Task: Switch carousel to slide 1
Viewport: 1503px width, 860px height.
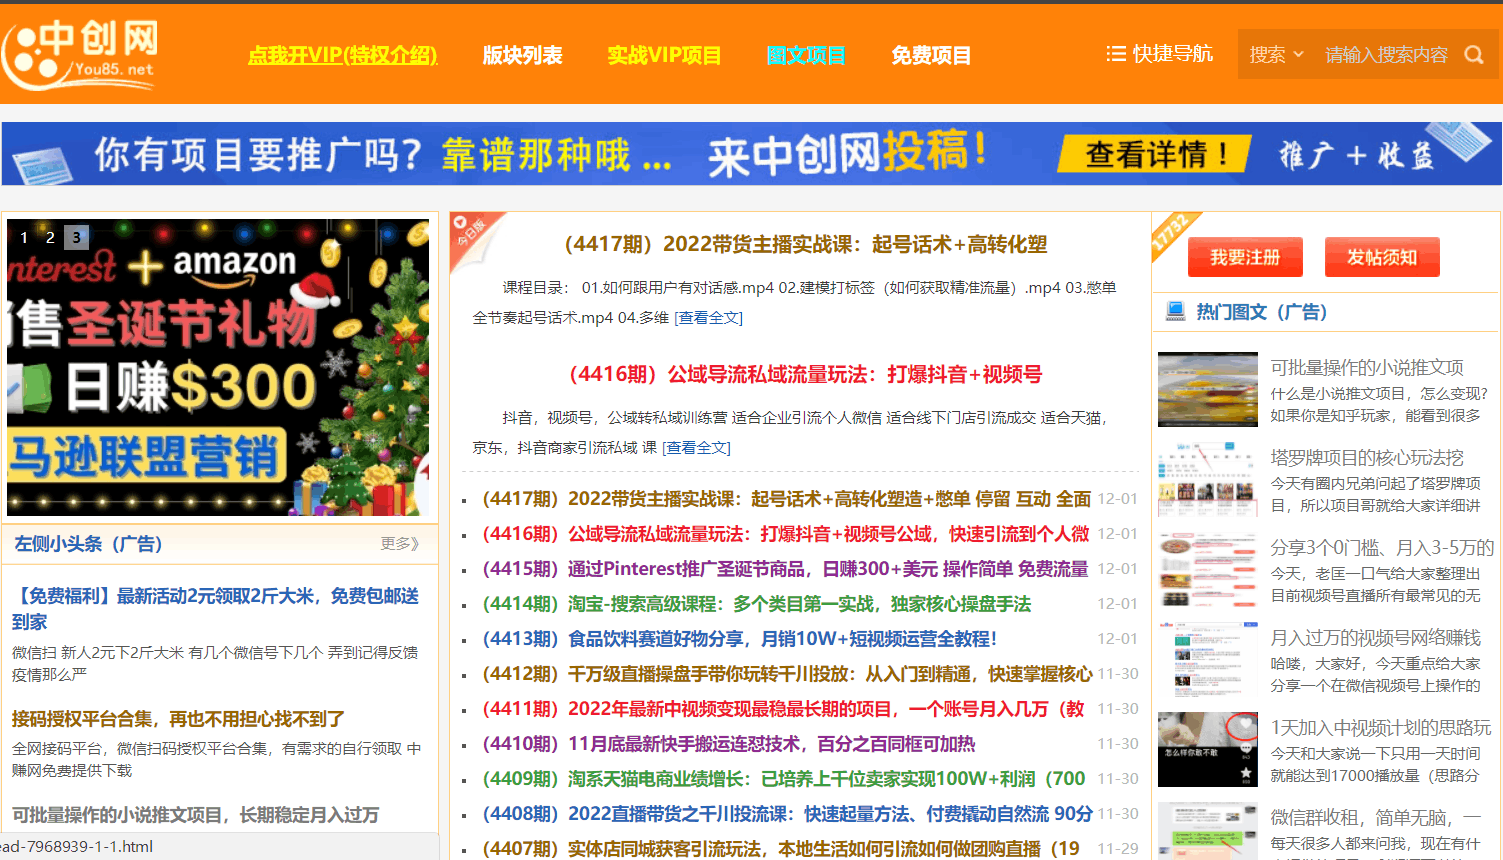Action: [x=24, y=237]
